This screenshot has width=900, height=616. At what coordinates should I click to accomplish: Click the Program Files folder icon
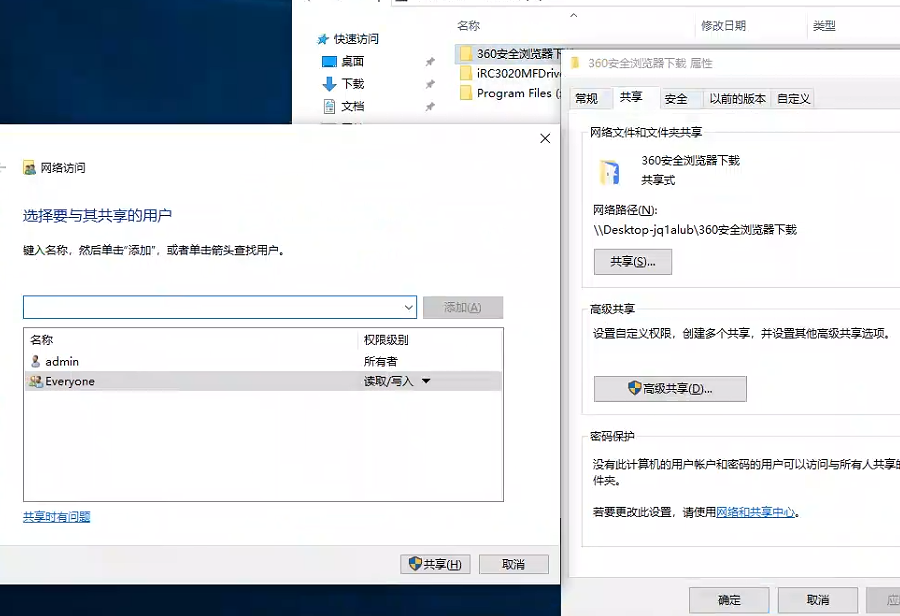point(466,92)
